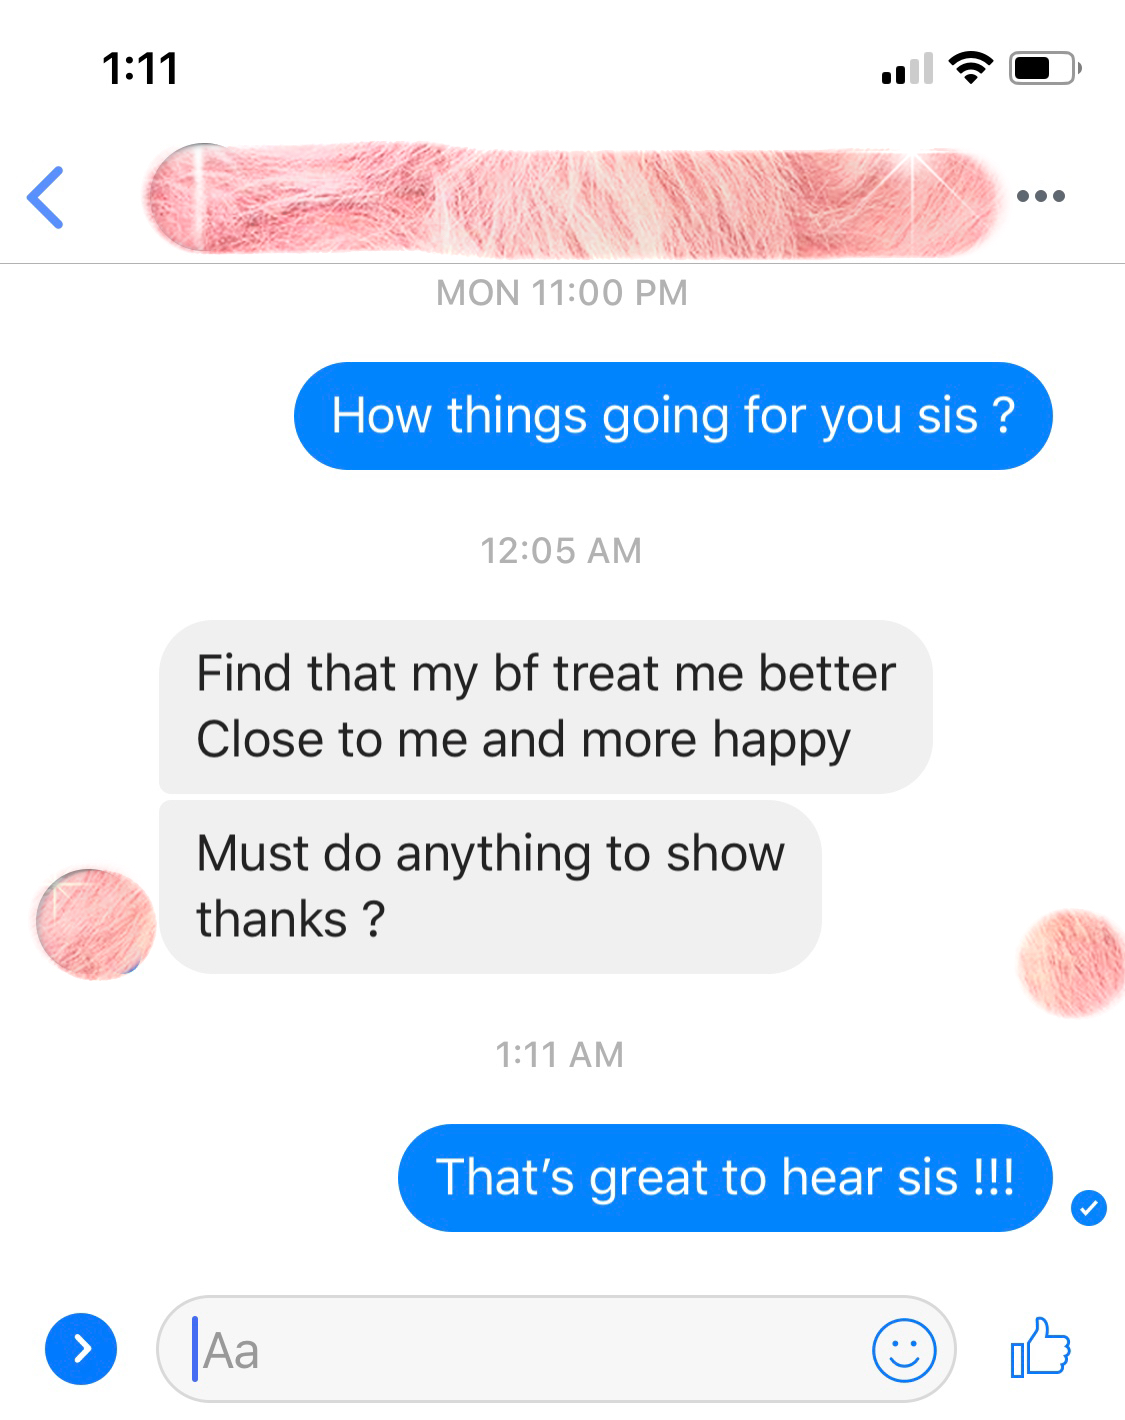The image size is (1125, 1420).
Task: Open the smiley emoji picker
Action: click(x=904, y=1350)
